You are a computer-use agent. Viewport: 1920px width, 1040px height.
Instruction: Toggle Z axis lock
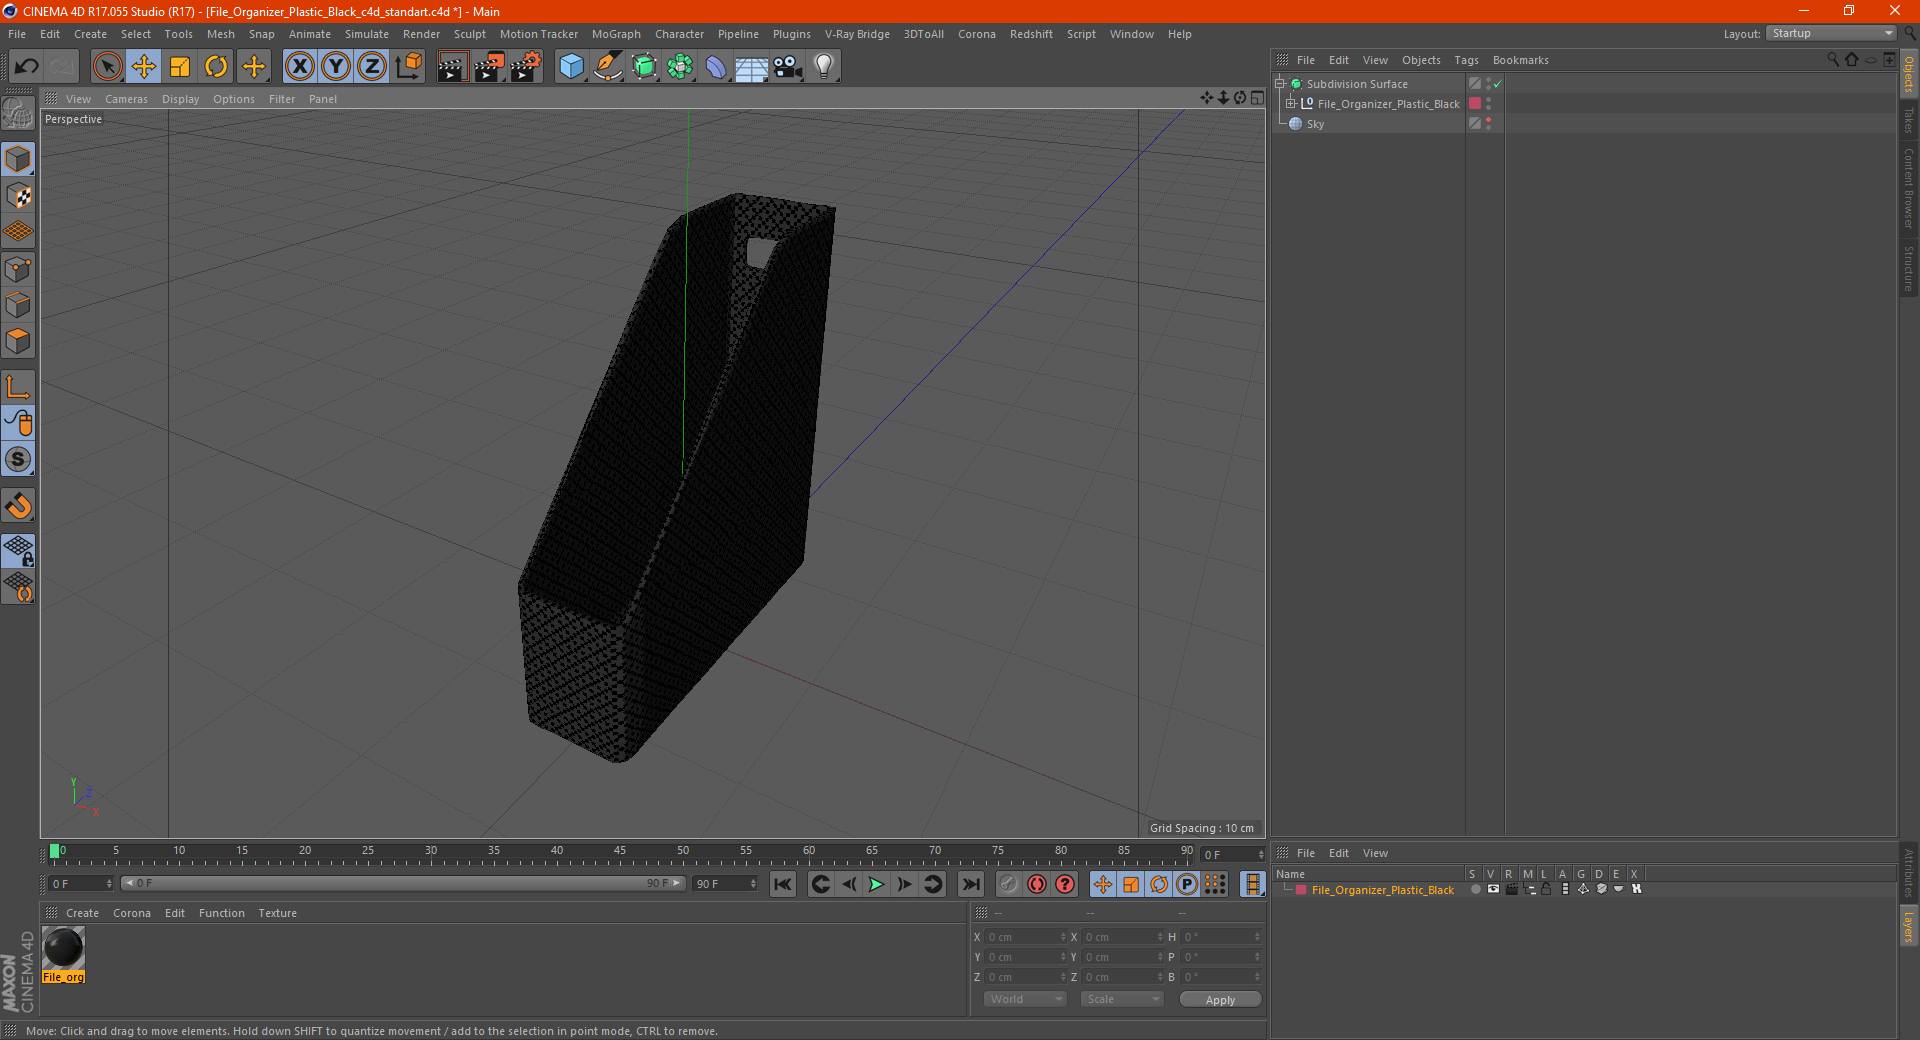372,67
